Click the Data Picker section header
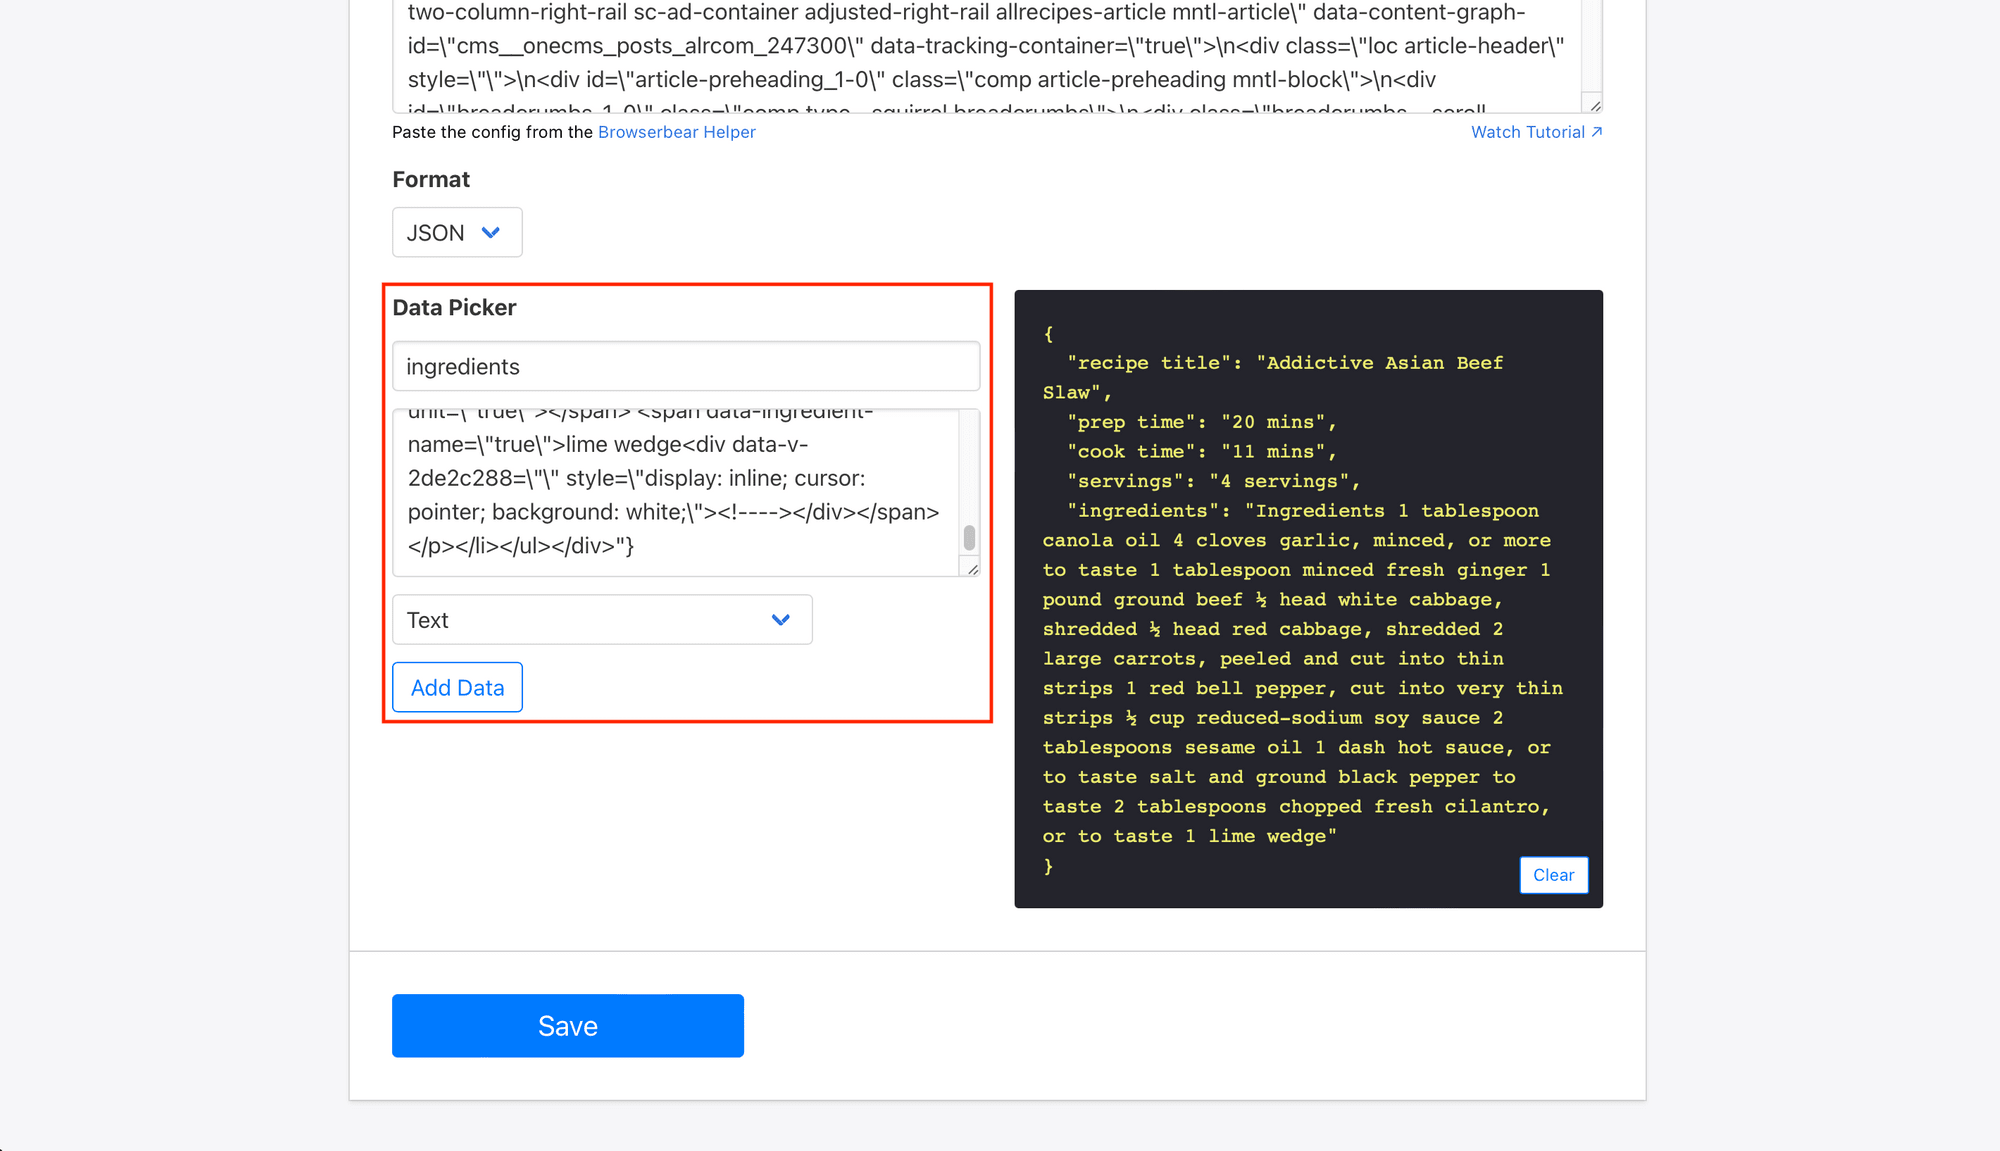 point(455,308)
